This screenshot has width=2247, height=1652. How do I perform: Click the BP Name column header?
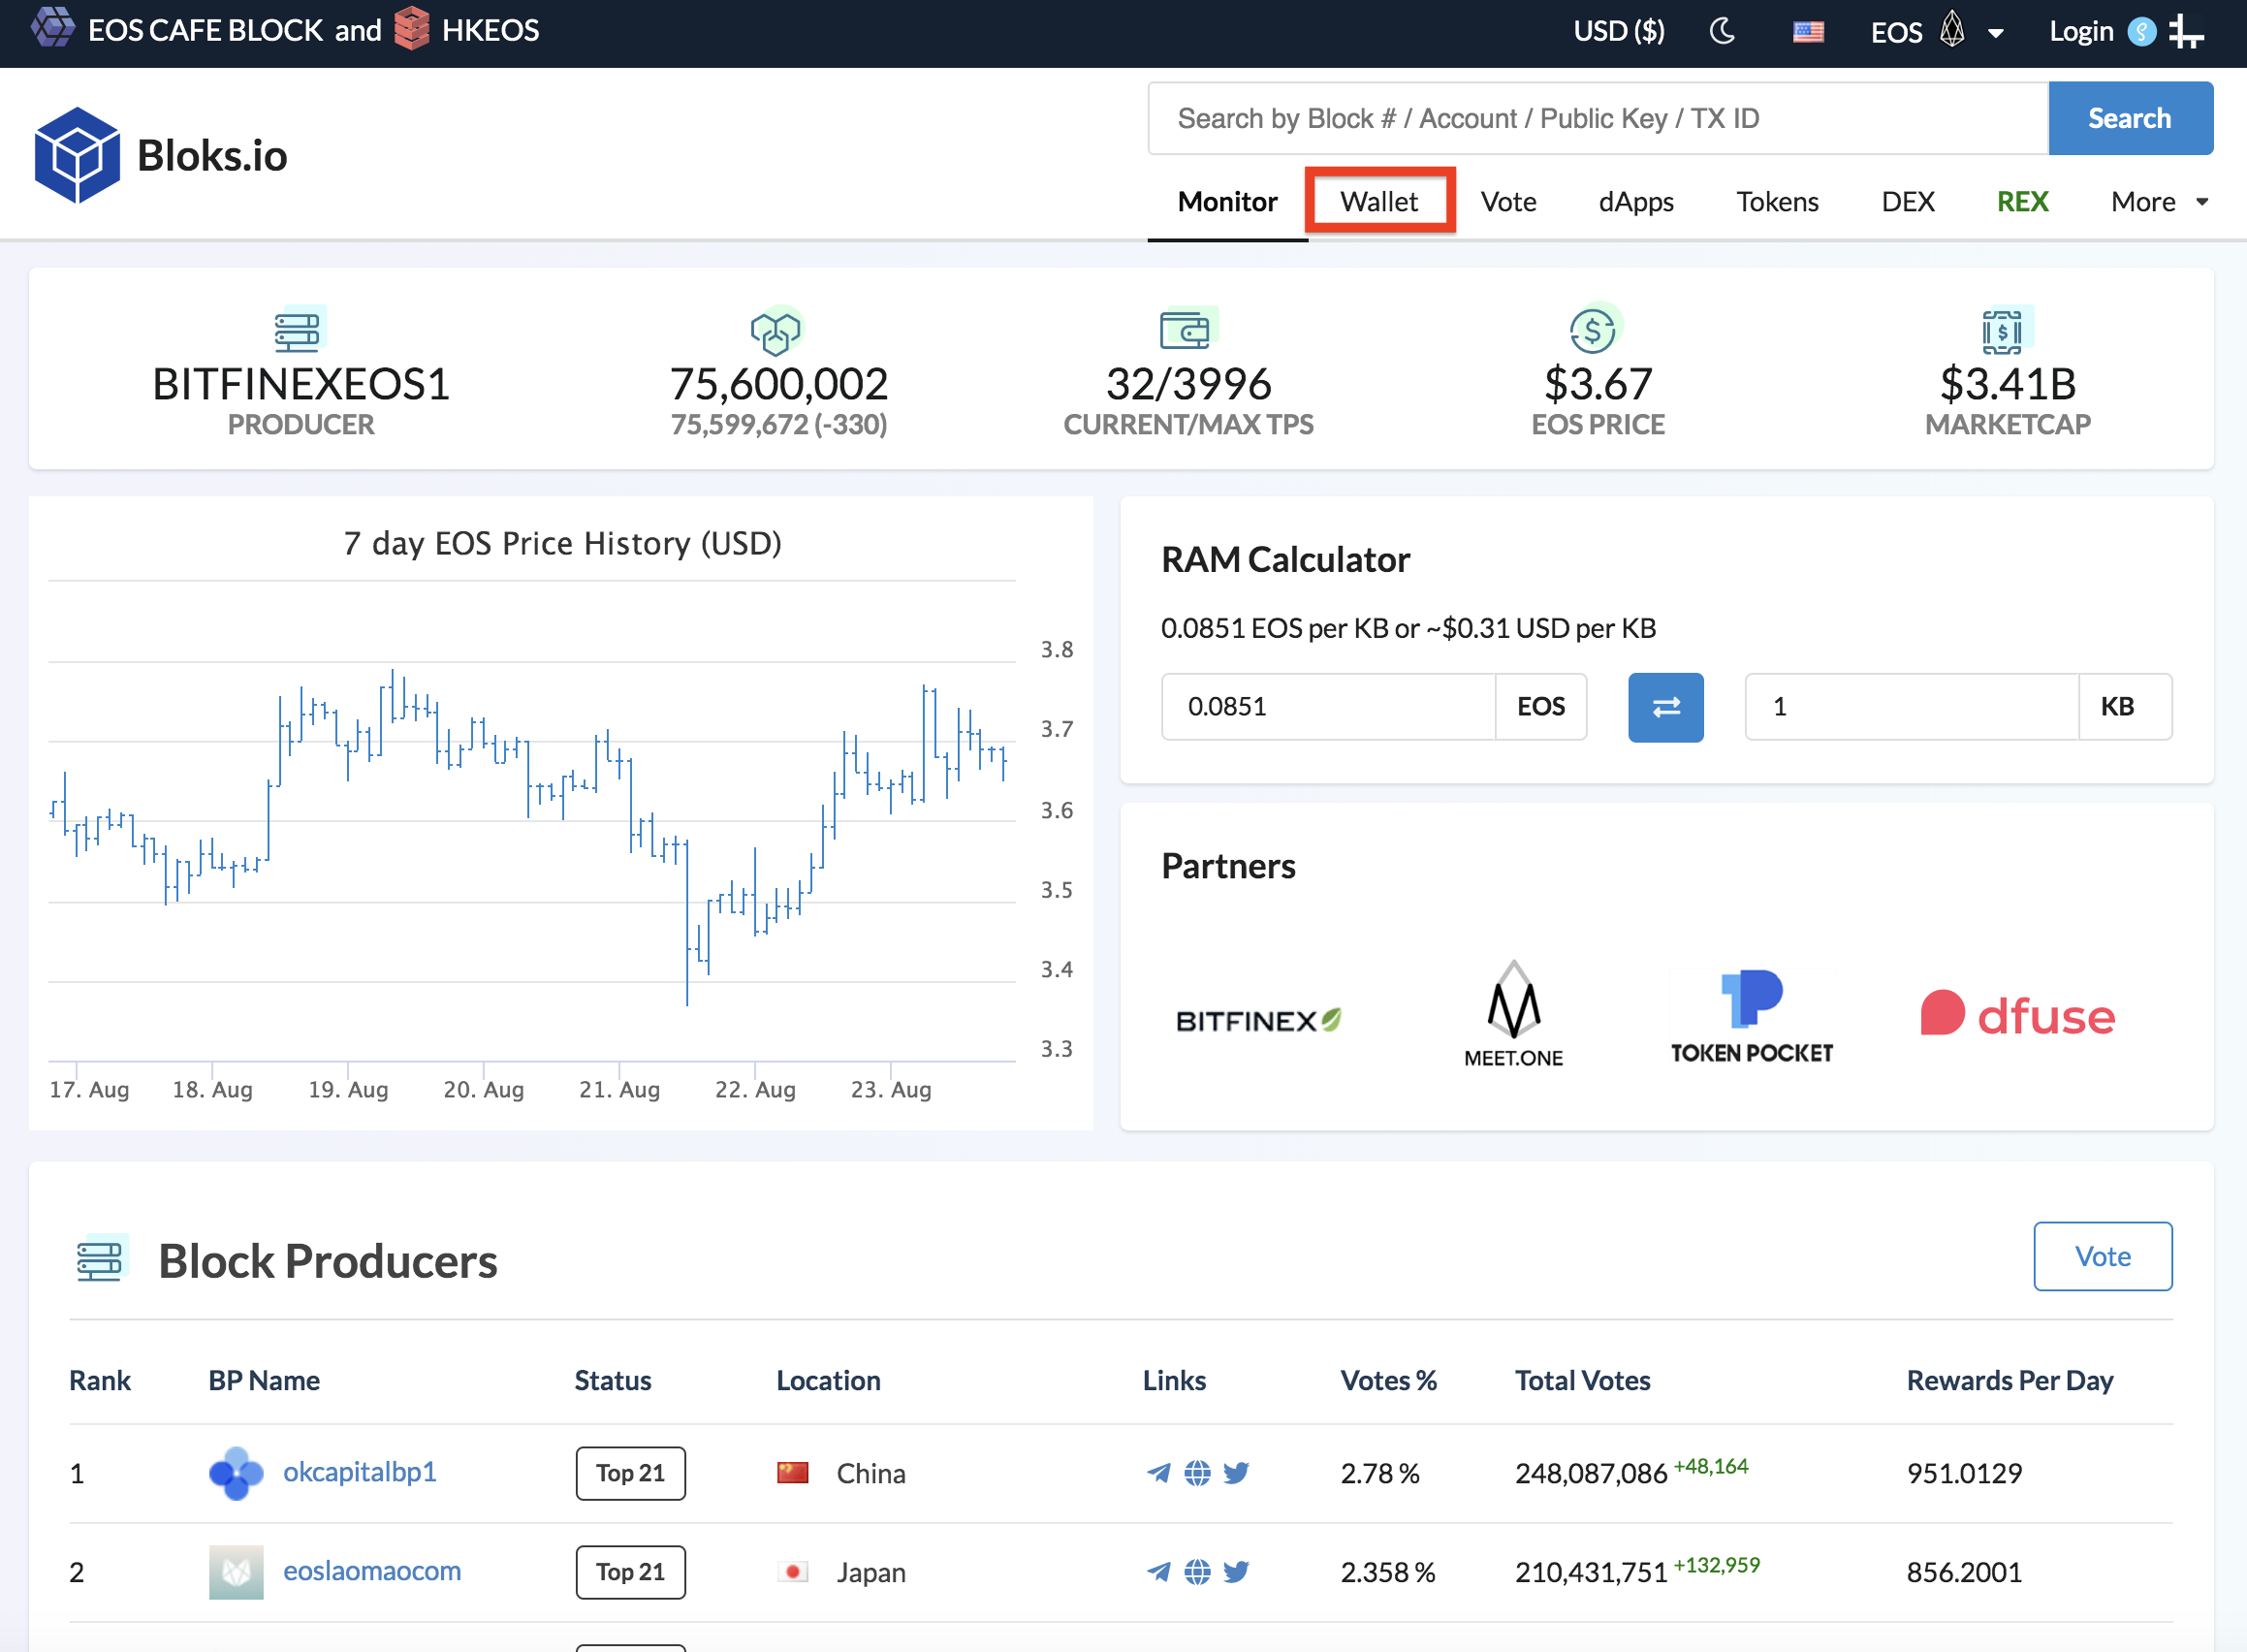coord(264,1380)
